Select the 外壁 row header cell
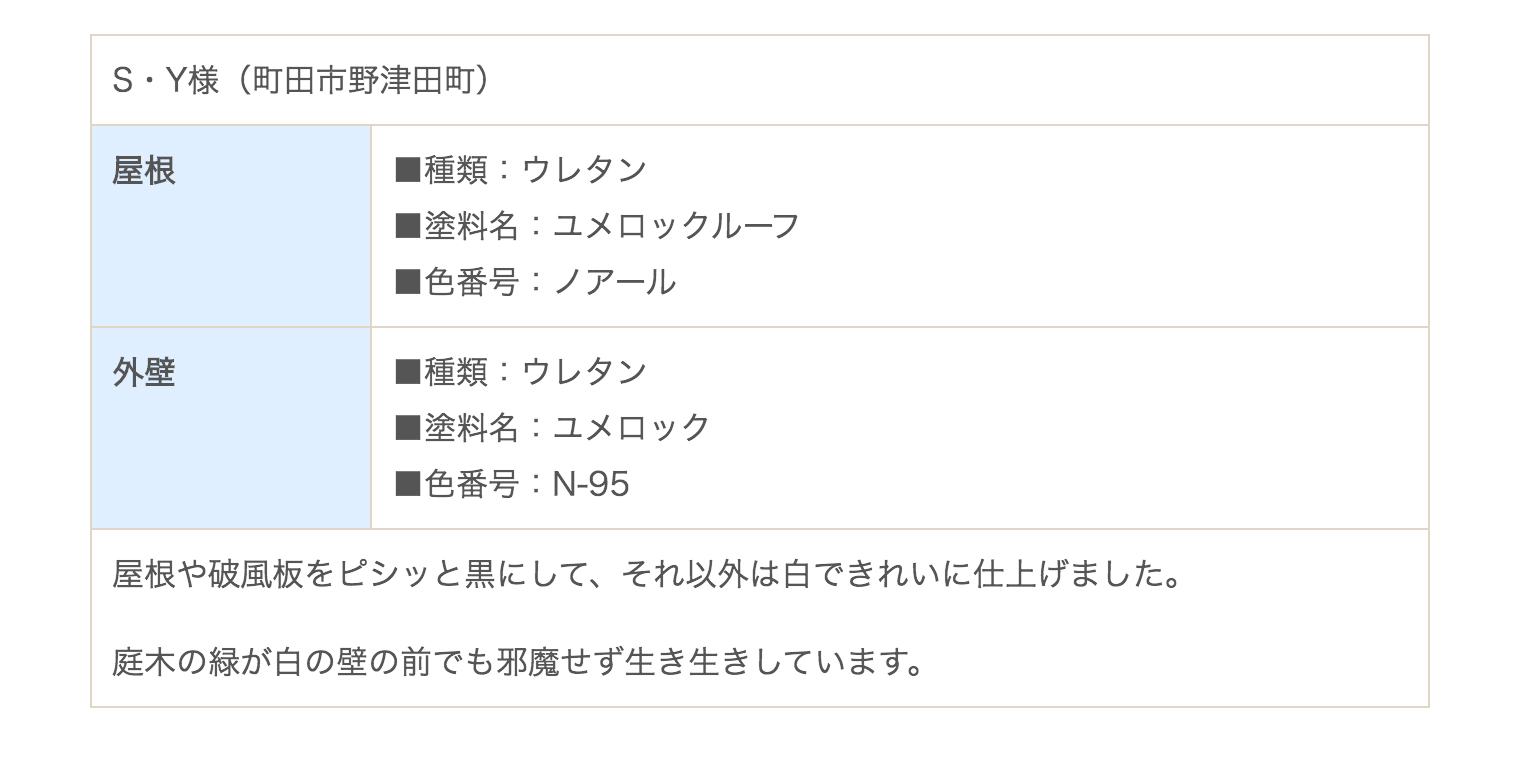Screen dimensions: 1520x769 [231, 428]
